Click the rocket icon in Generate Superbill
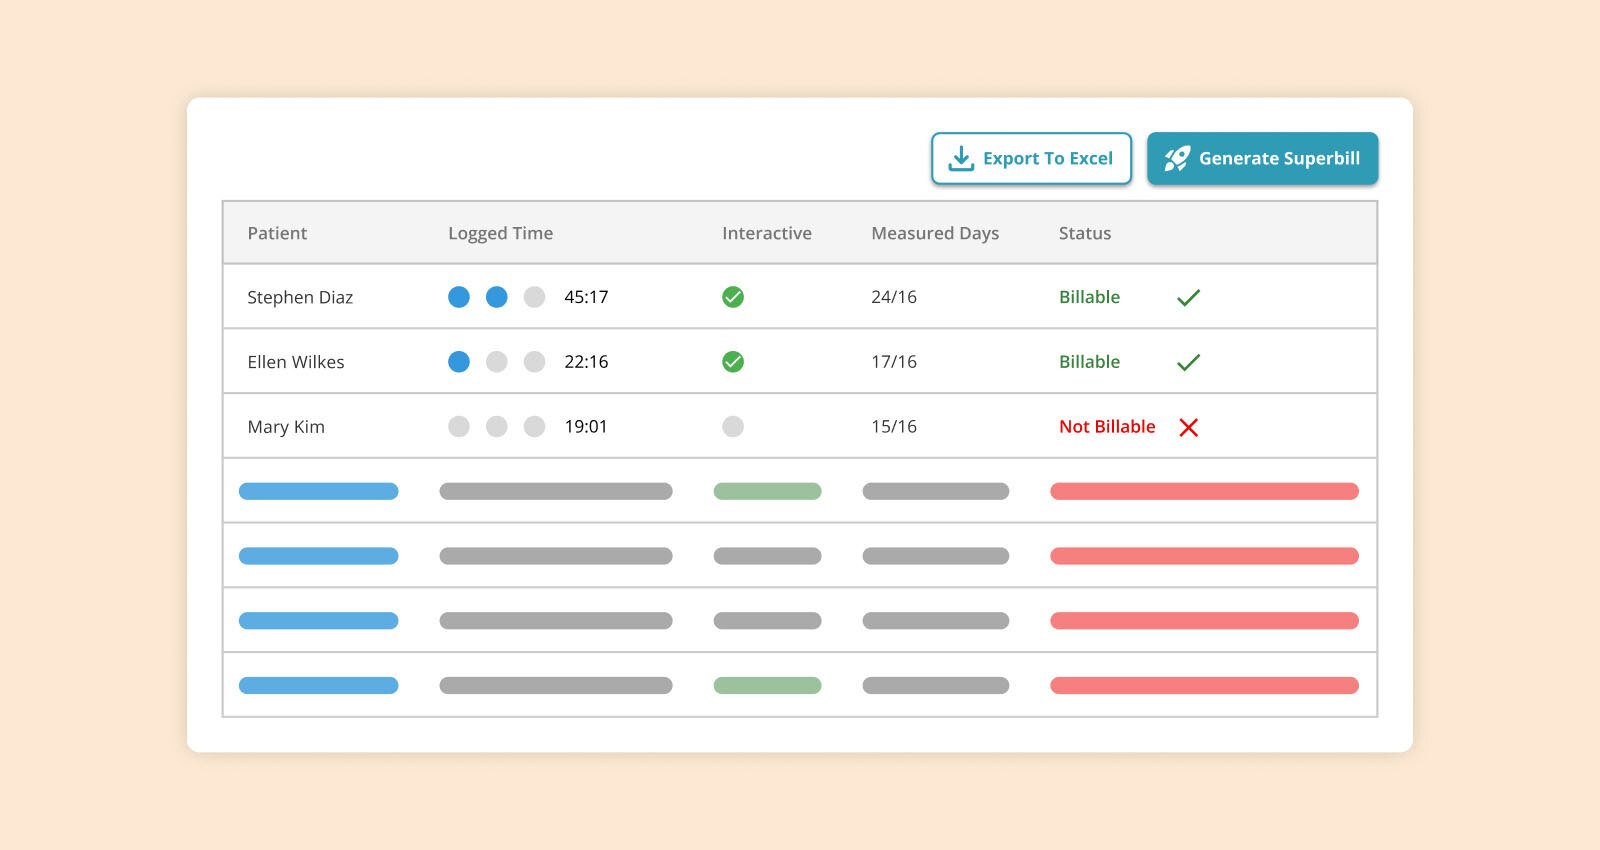Screen dimensions: 1600x850 (x=1177, y=158)
